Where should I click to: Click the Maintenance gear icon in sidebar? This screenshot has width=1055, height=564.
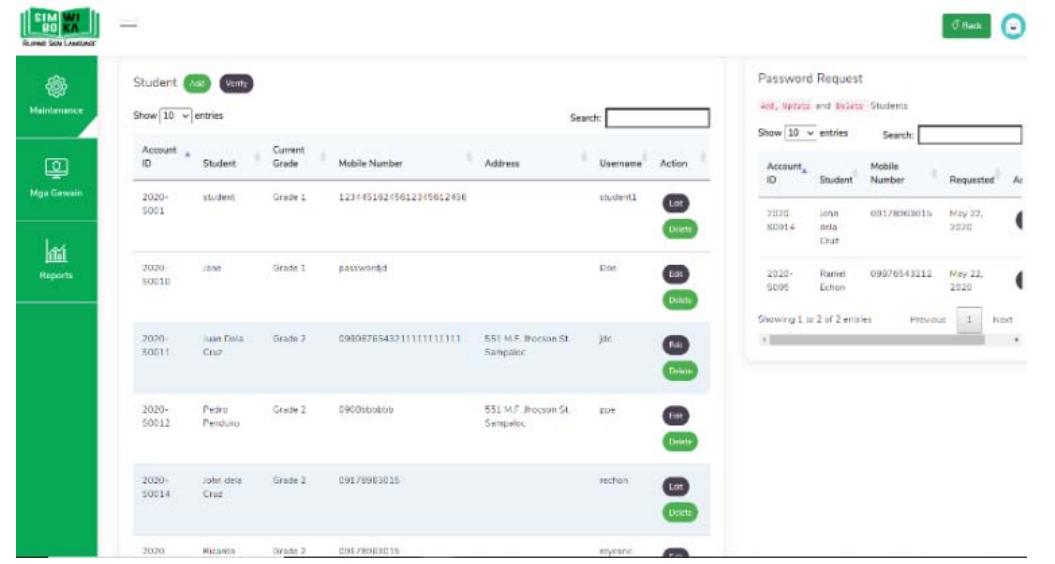pyautogui.click(x=56, y=87)
